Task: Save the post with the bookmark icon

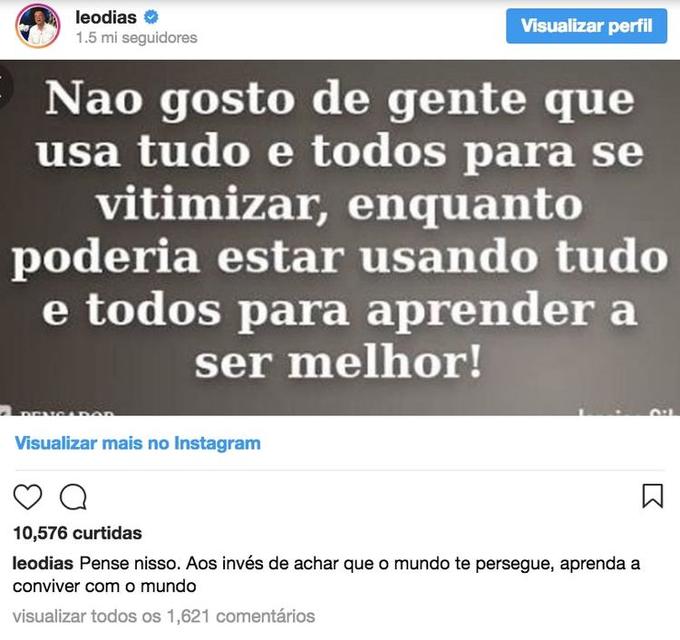Action: coord(652,496)
